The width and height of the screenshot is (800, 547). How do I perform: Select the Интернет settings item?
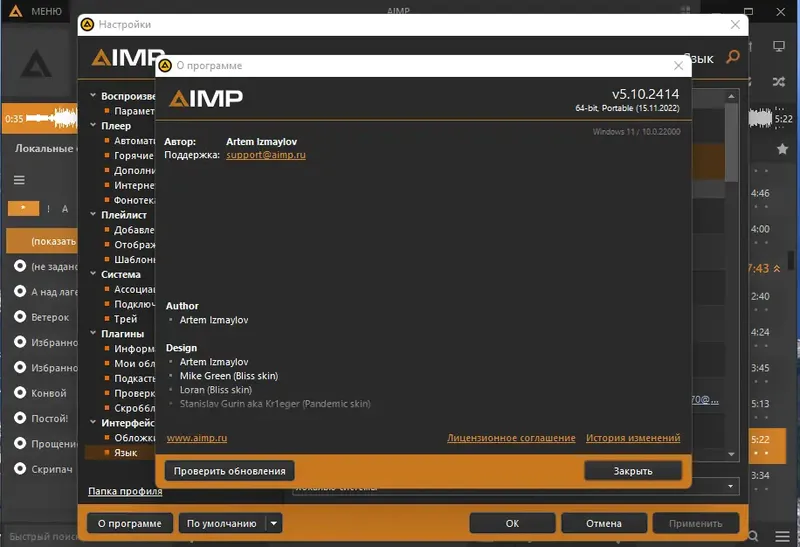point(134,185)
